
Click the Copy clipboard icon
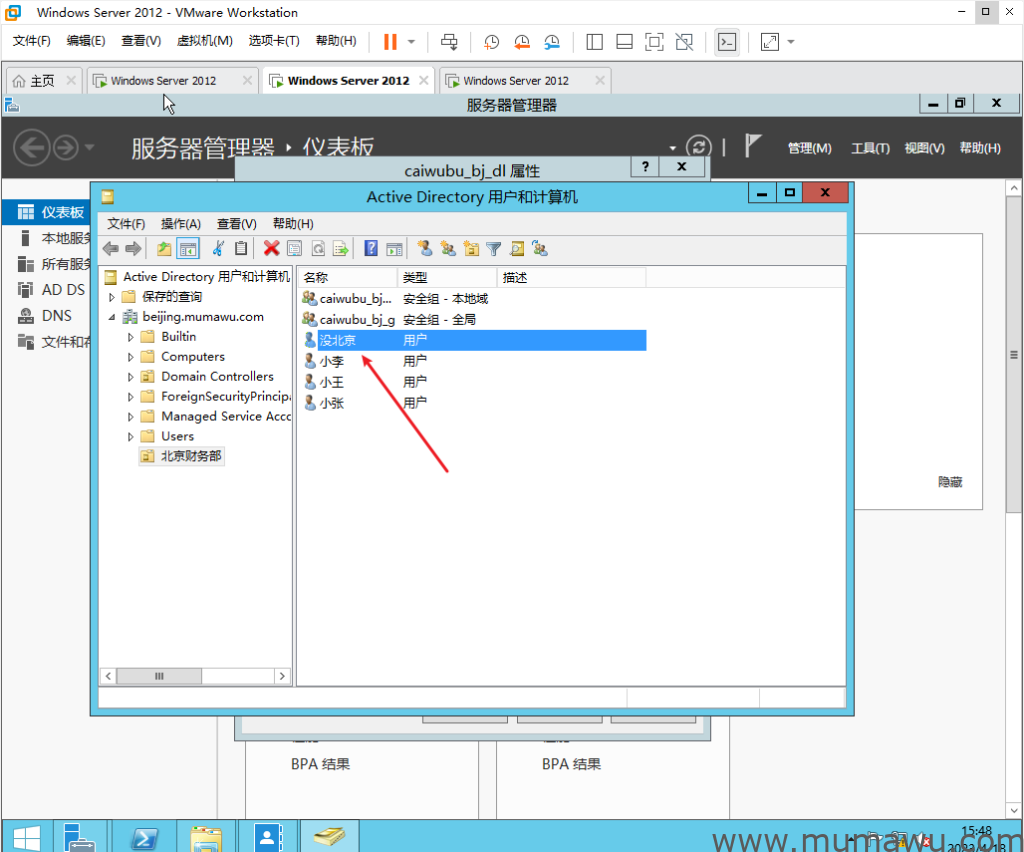[x=241, y=249]
